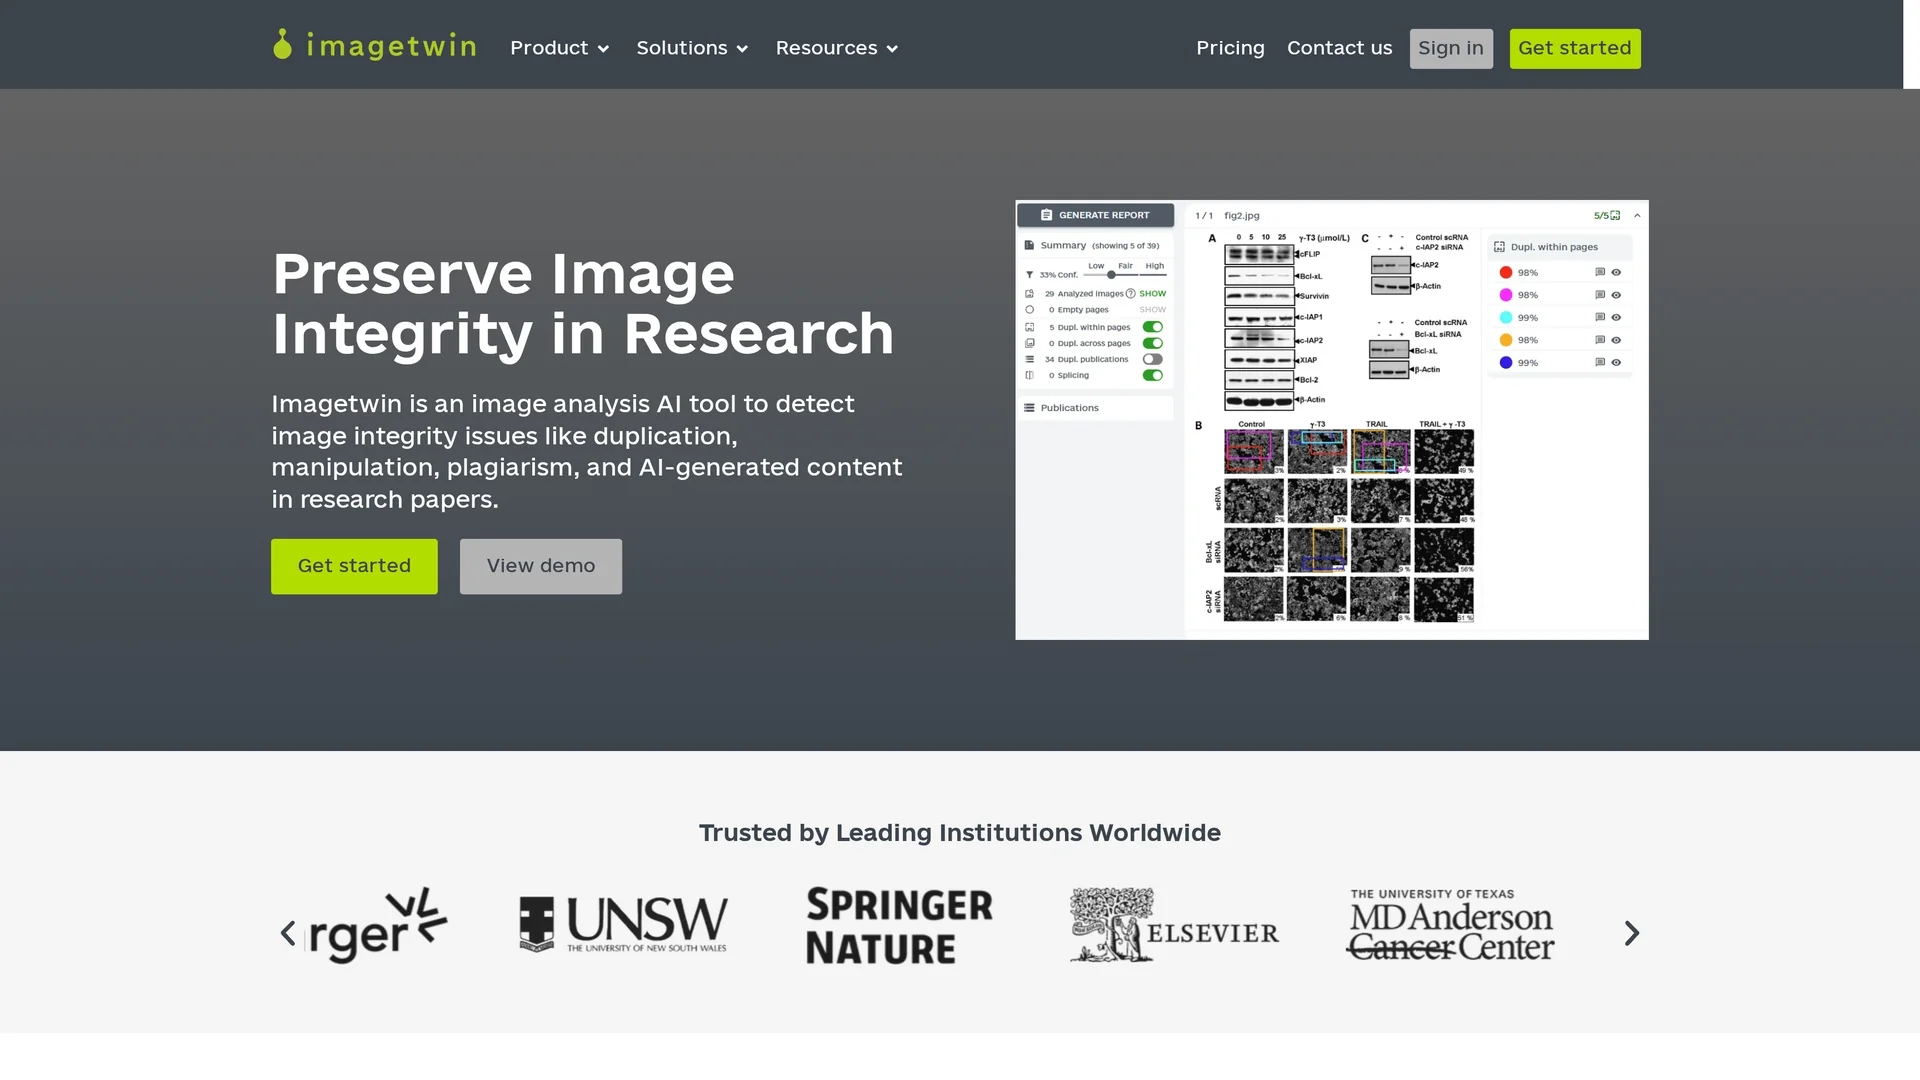Click the Elsevier logo

1174,925
